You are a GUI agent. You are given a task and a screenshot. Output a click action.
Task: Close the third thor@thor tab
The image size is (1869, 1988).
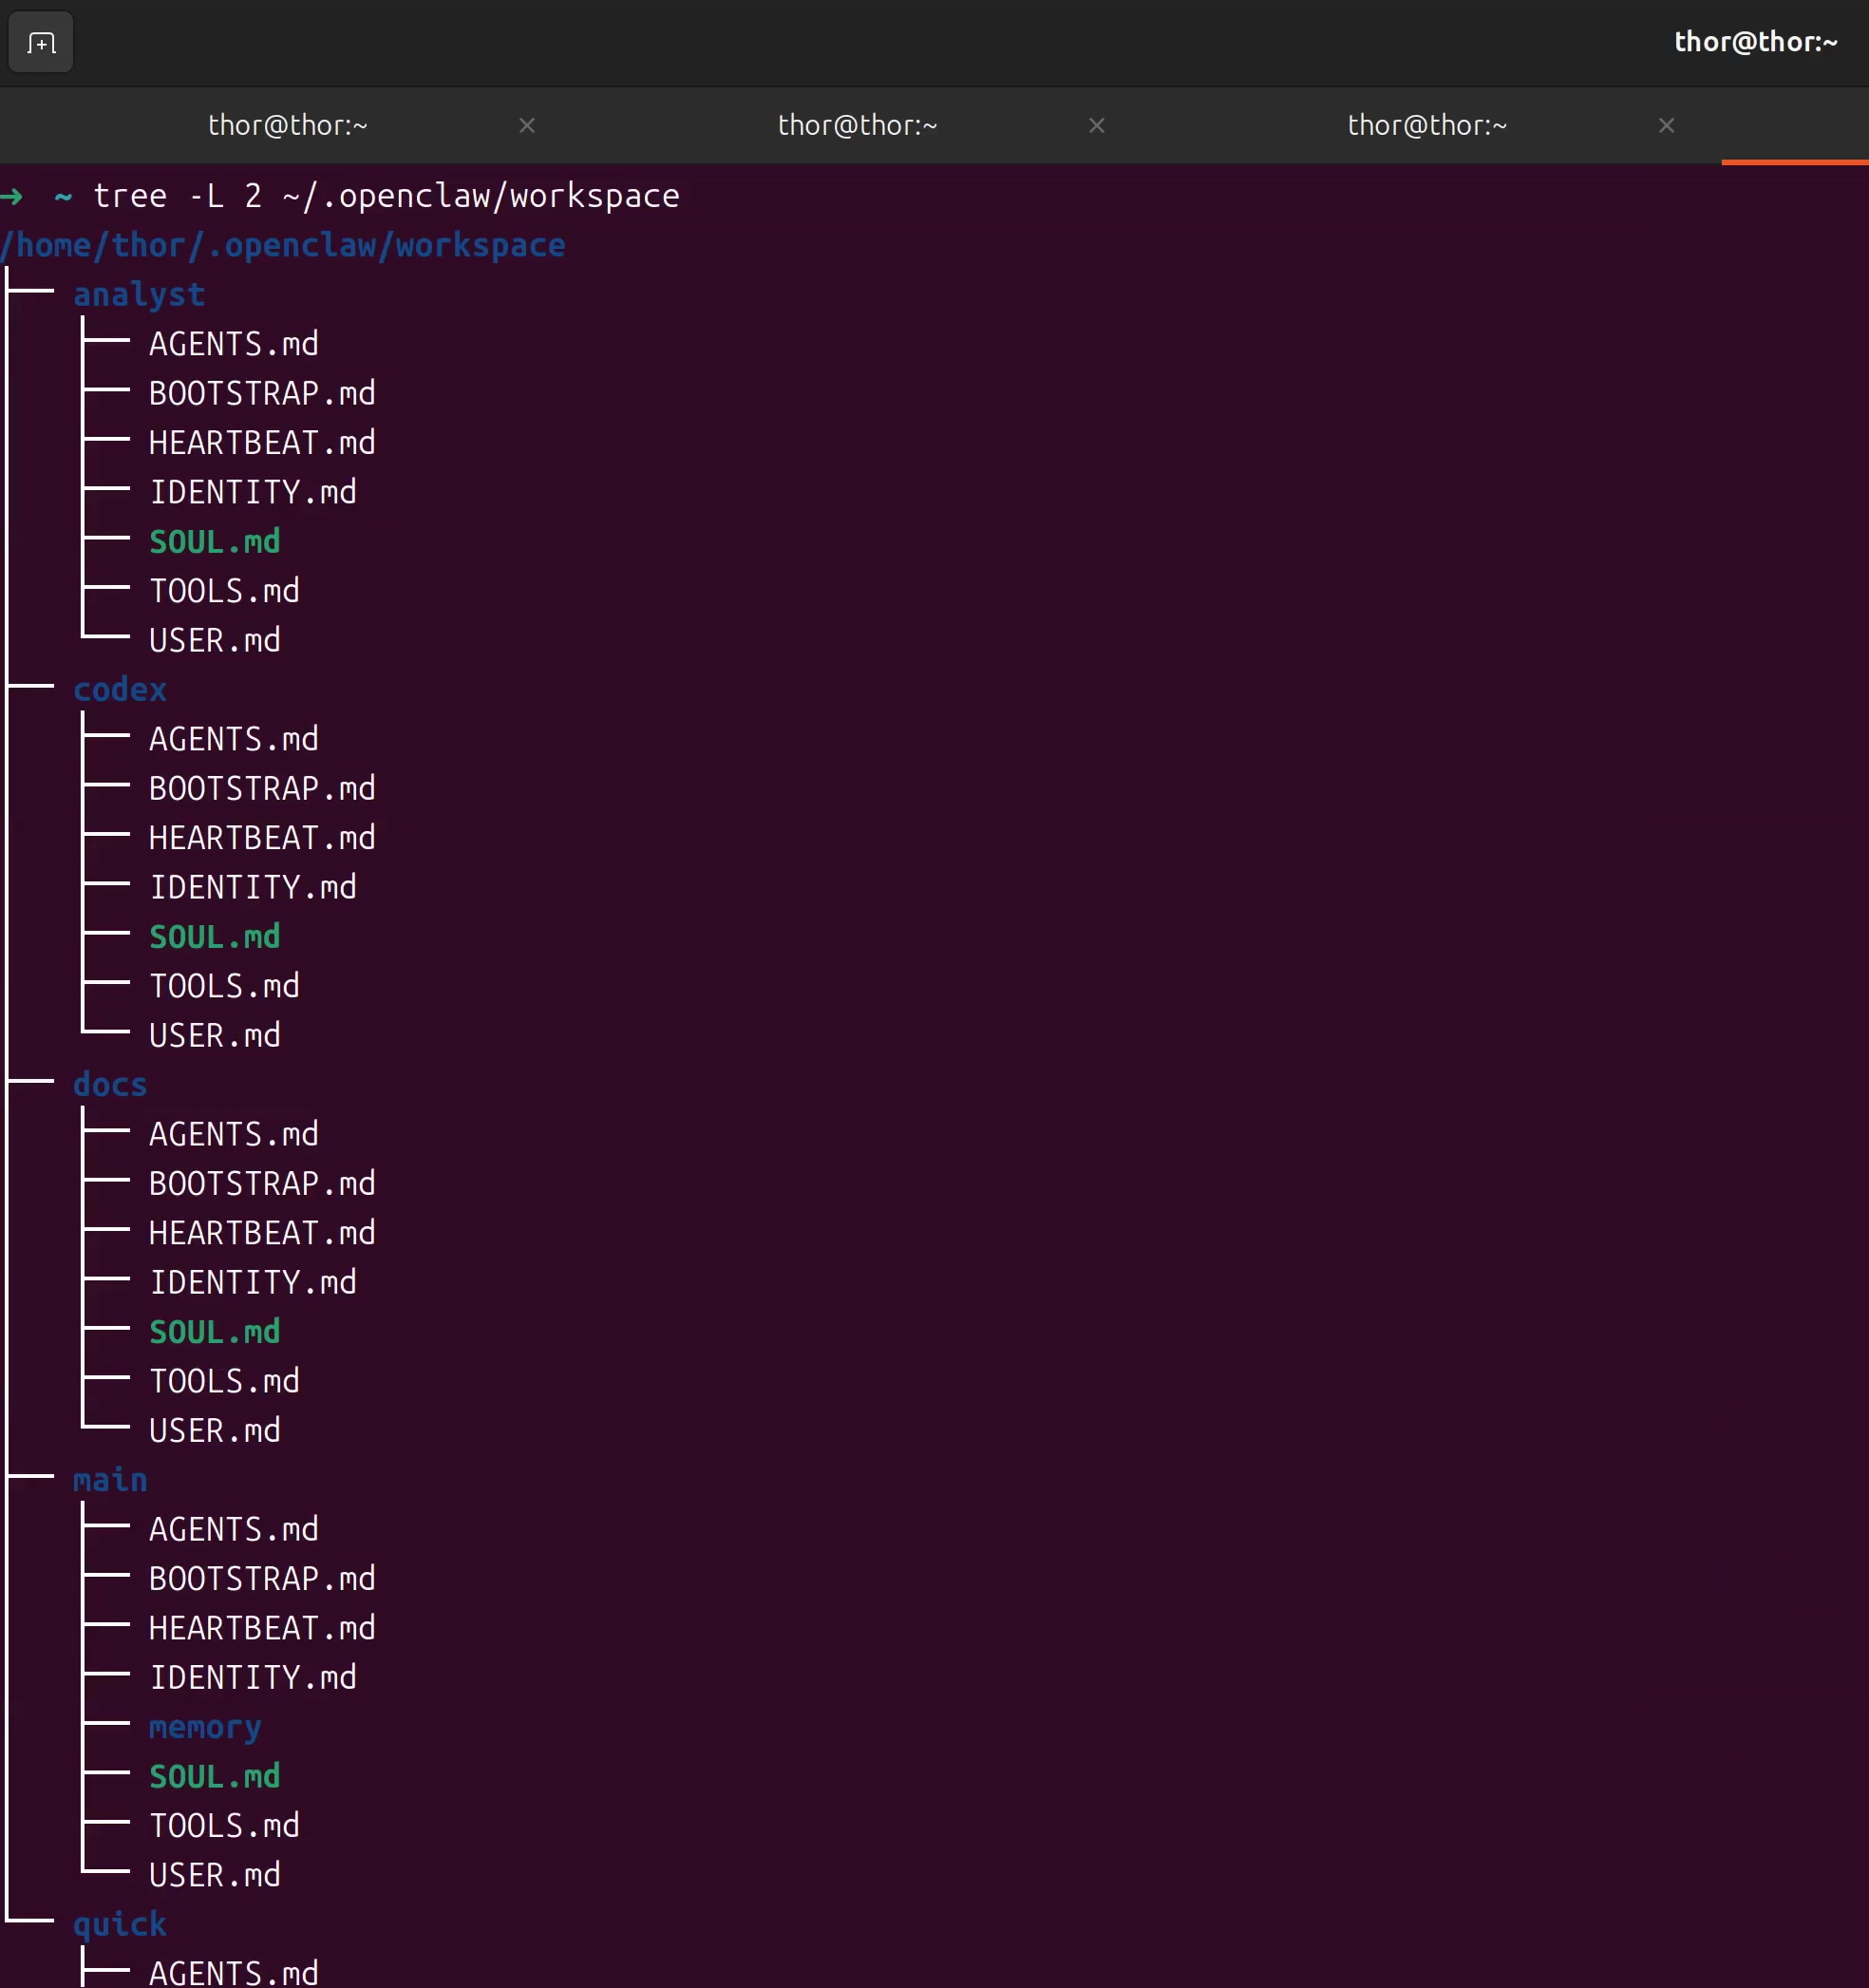point(1666,125)
